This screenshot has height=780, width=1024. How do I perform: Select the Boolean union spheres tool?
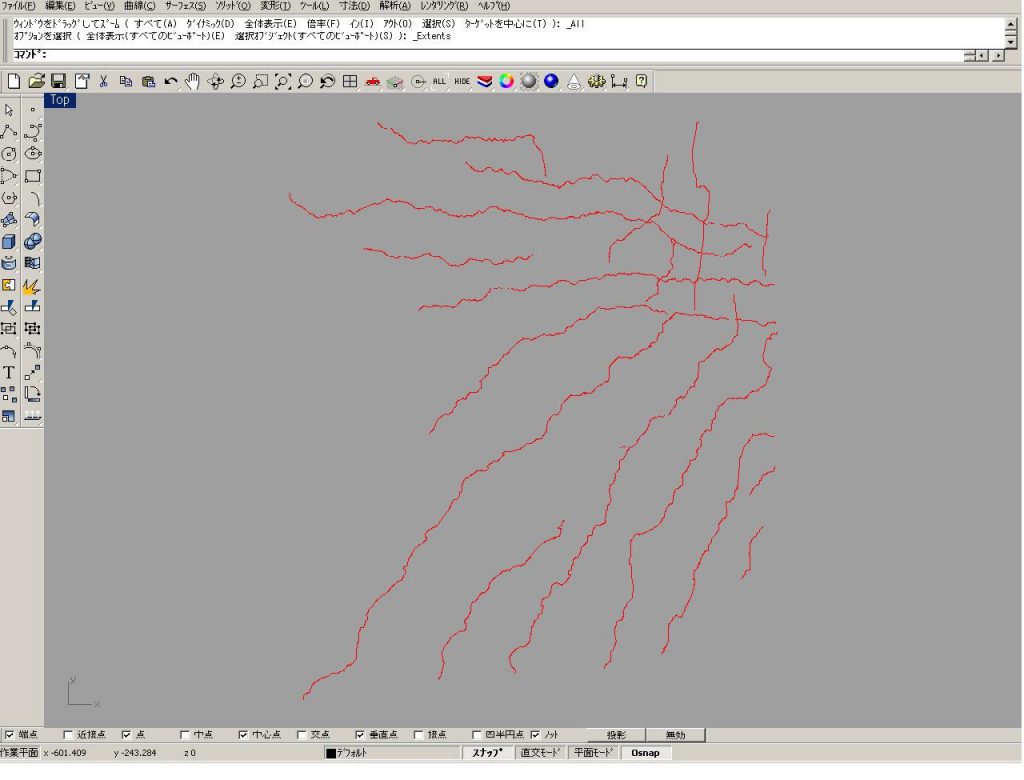[x=33, y=242]
